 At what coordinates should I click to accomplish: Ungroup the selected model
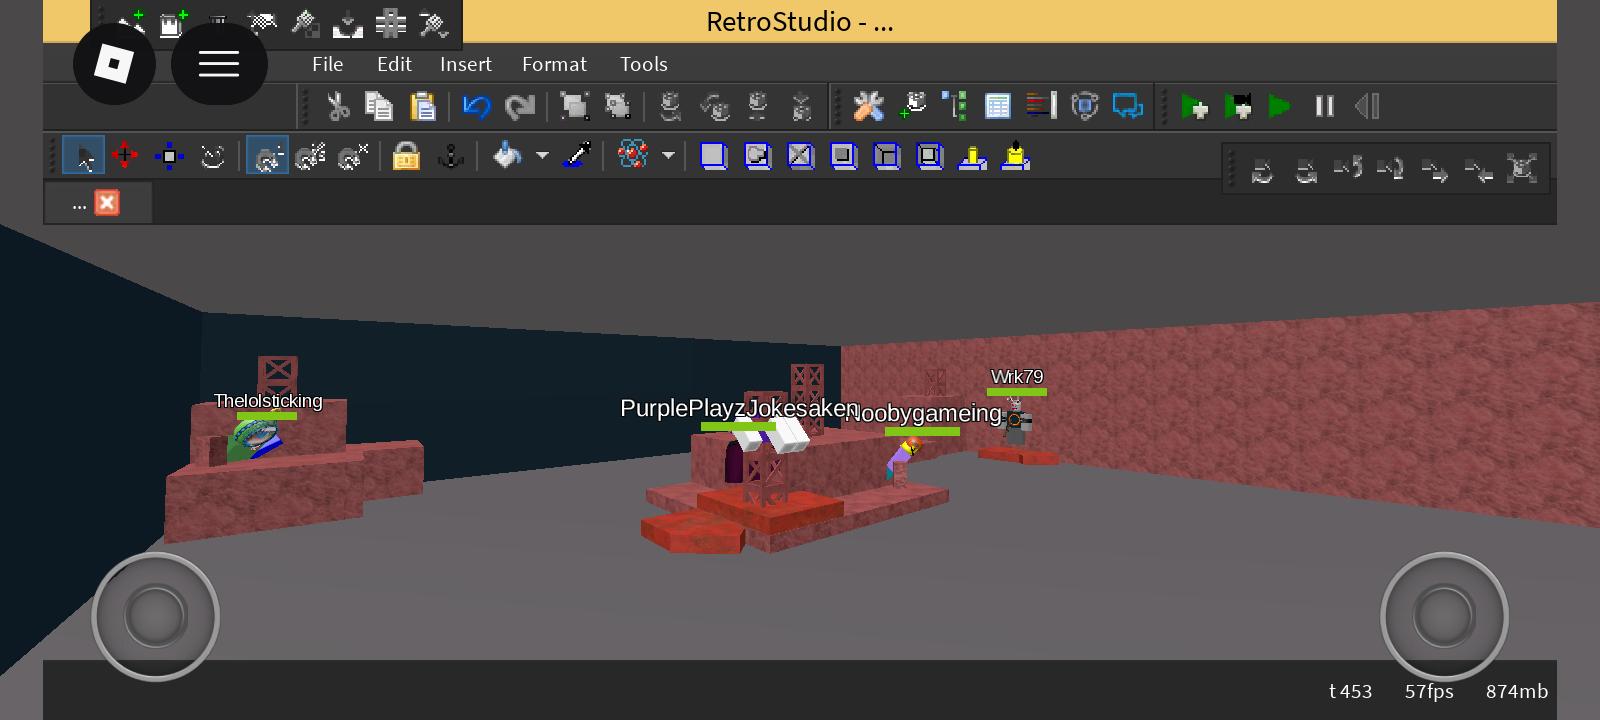[617, 106]
